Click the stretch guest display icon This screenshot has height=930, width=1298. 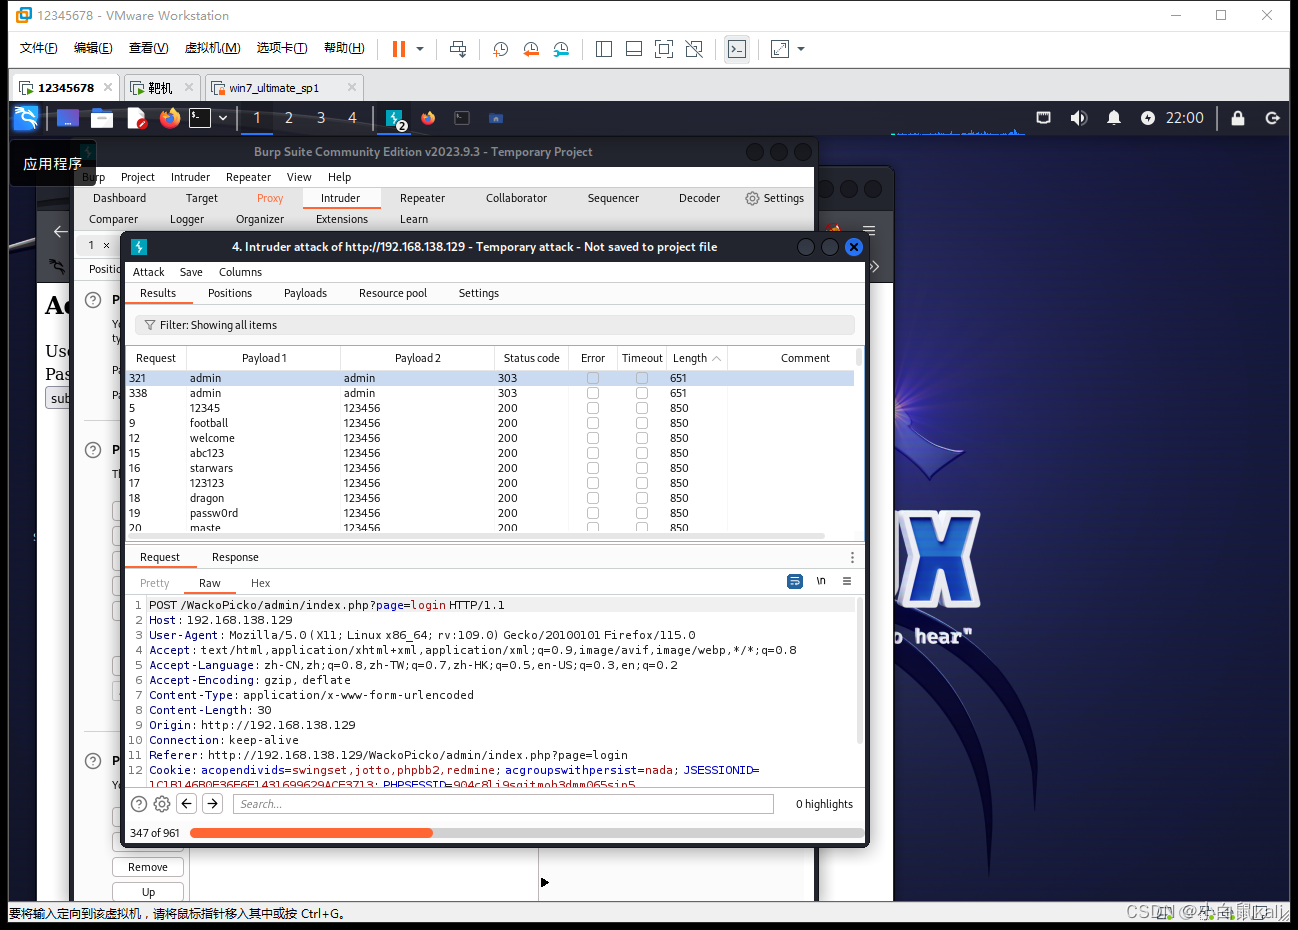click(x=780, y=49)
